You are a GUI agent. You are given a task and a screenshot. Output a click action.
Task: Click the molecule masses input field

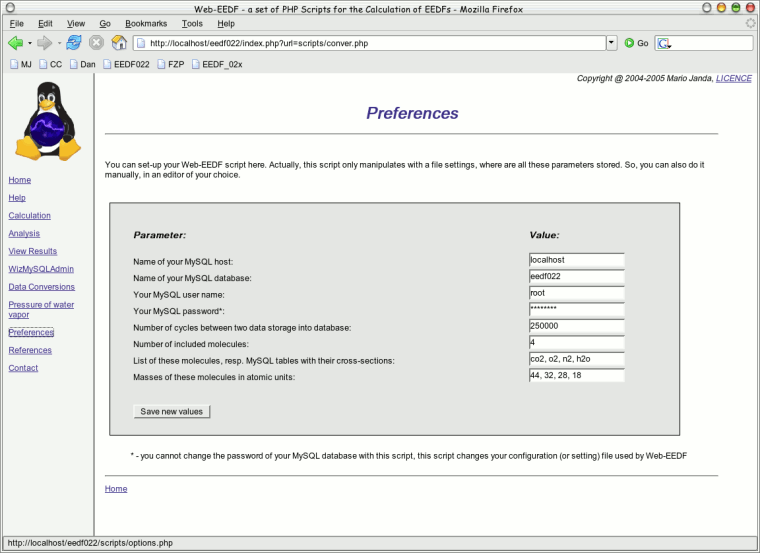576,376
